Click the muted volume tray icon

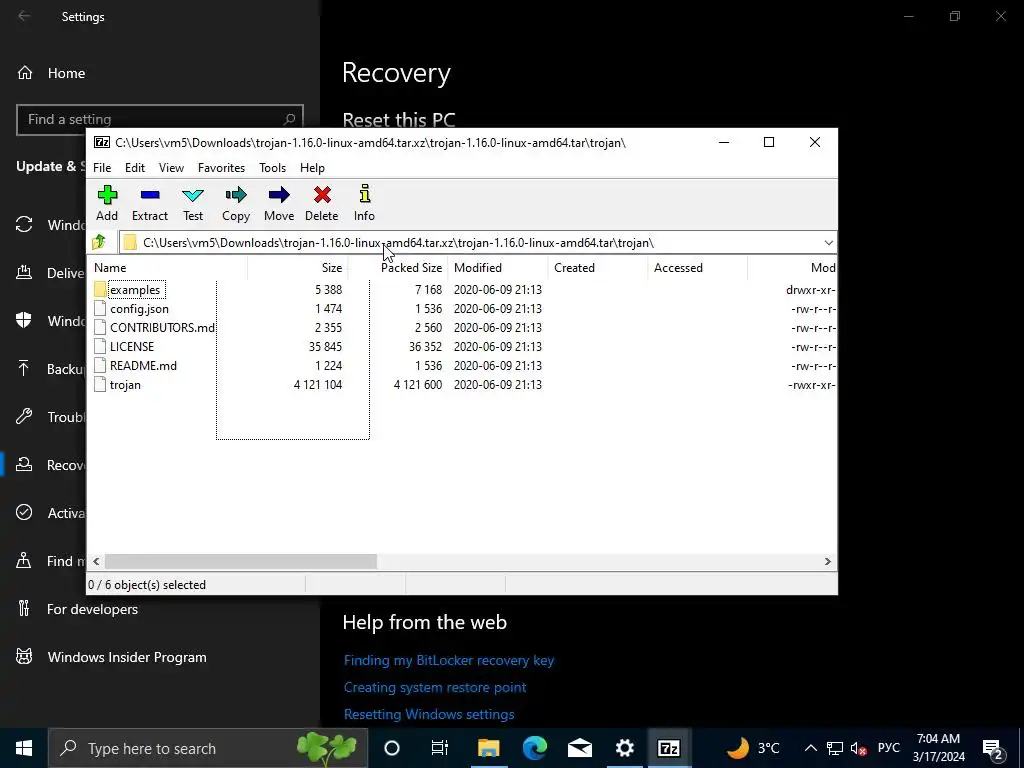[859, 748]
